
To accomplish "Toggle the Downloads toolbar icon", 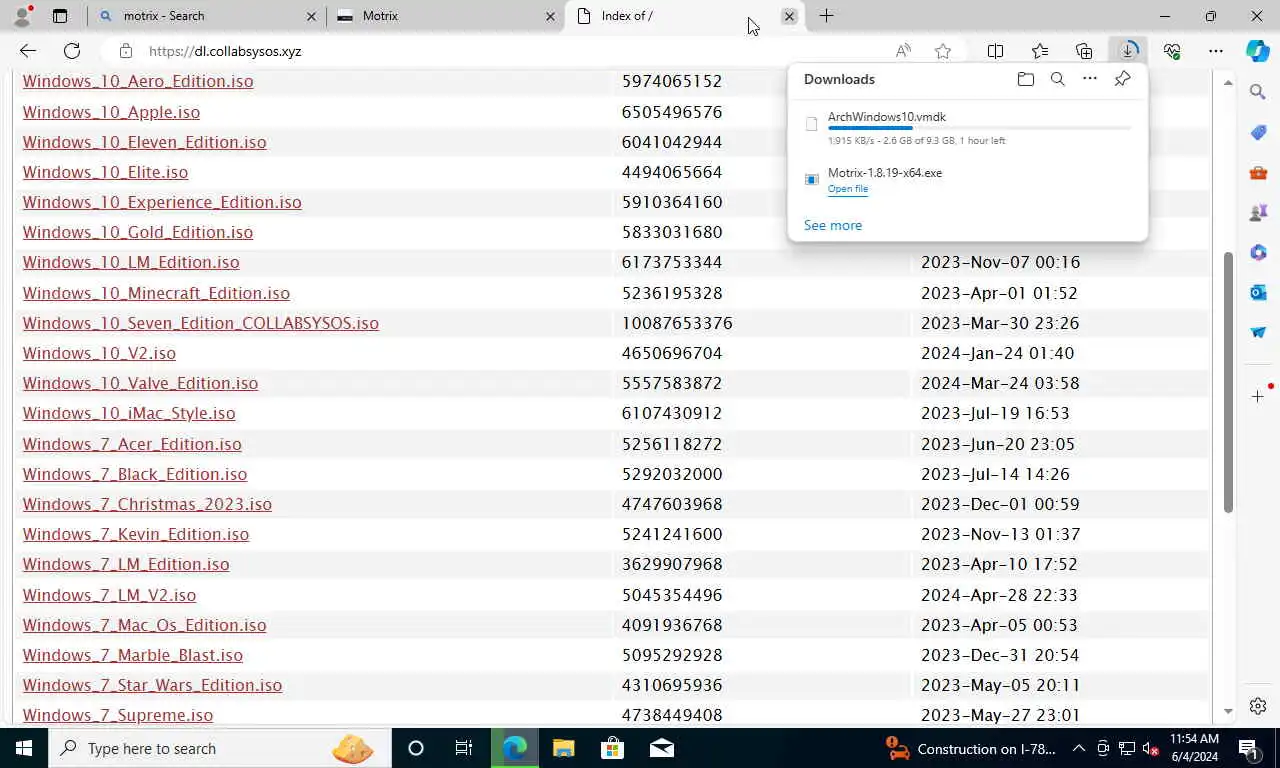I will [1128, 51].
